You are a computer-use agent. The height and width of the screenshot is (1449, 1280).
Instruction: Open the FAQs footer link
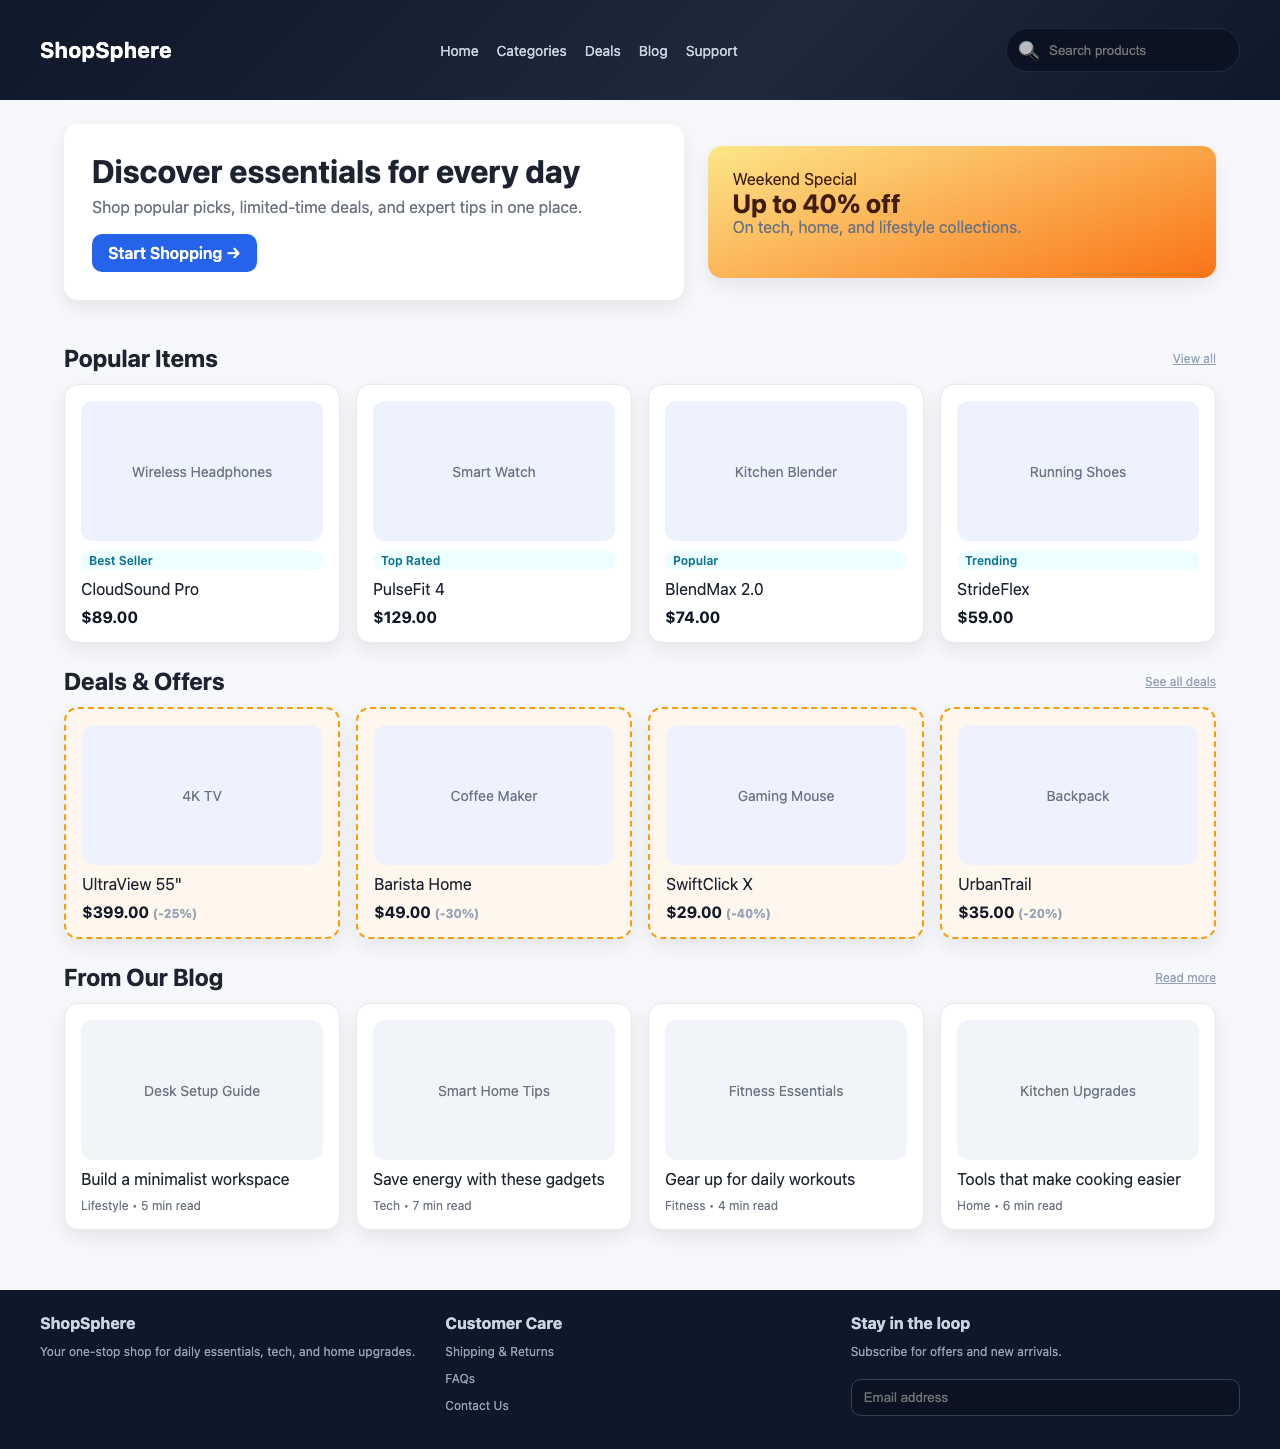pos(460,1378)
